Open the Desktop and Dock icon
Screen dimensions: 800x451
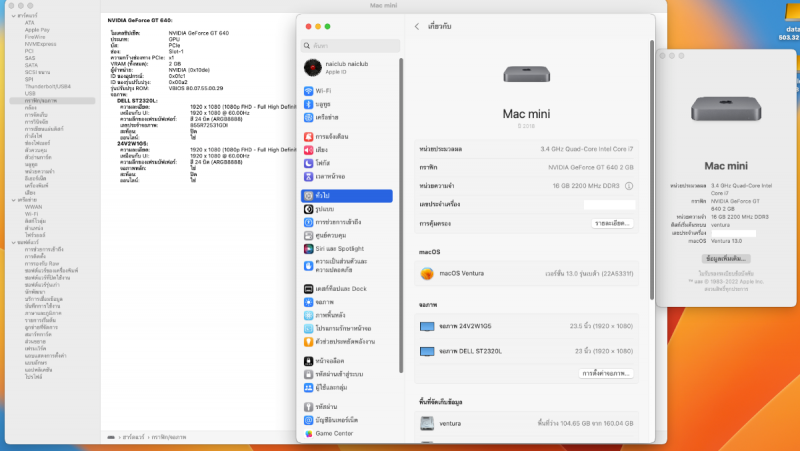pos(308,289)
